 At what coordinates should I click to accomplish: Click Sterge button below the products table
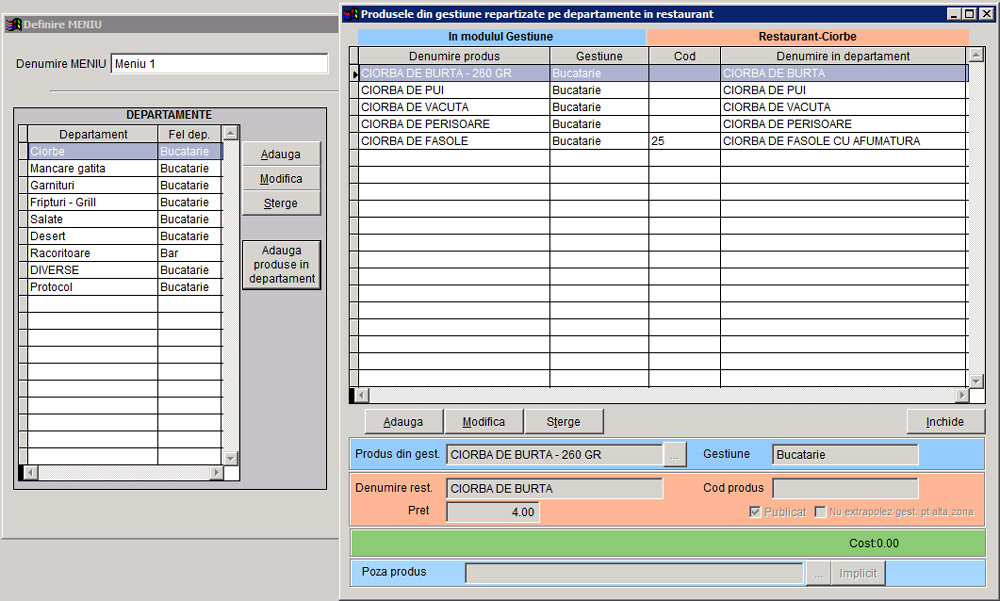coord(563,422)
